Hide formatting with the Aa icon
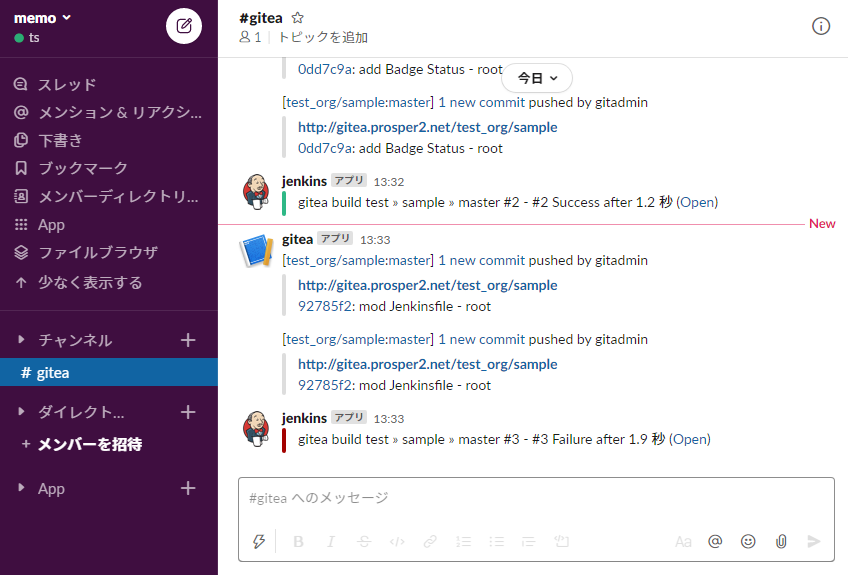848x575 pixels. tap(683, 541)
